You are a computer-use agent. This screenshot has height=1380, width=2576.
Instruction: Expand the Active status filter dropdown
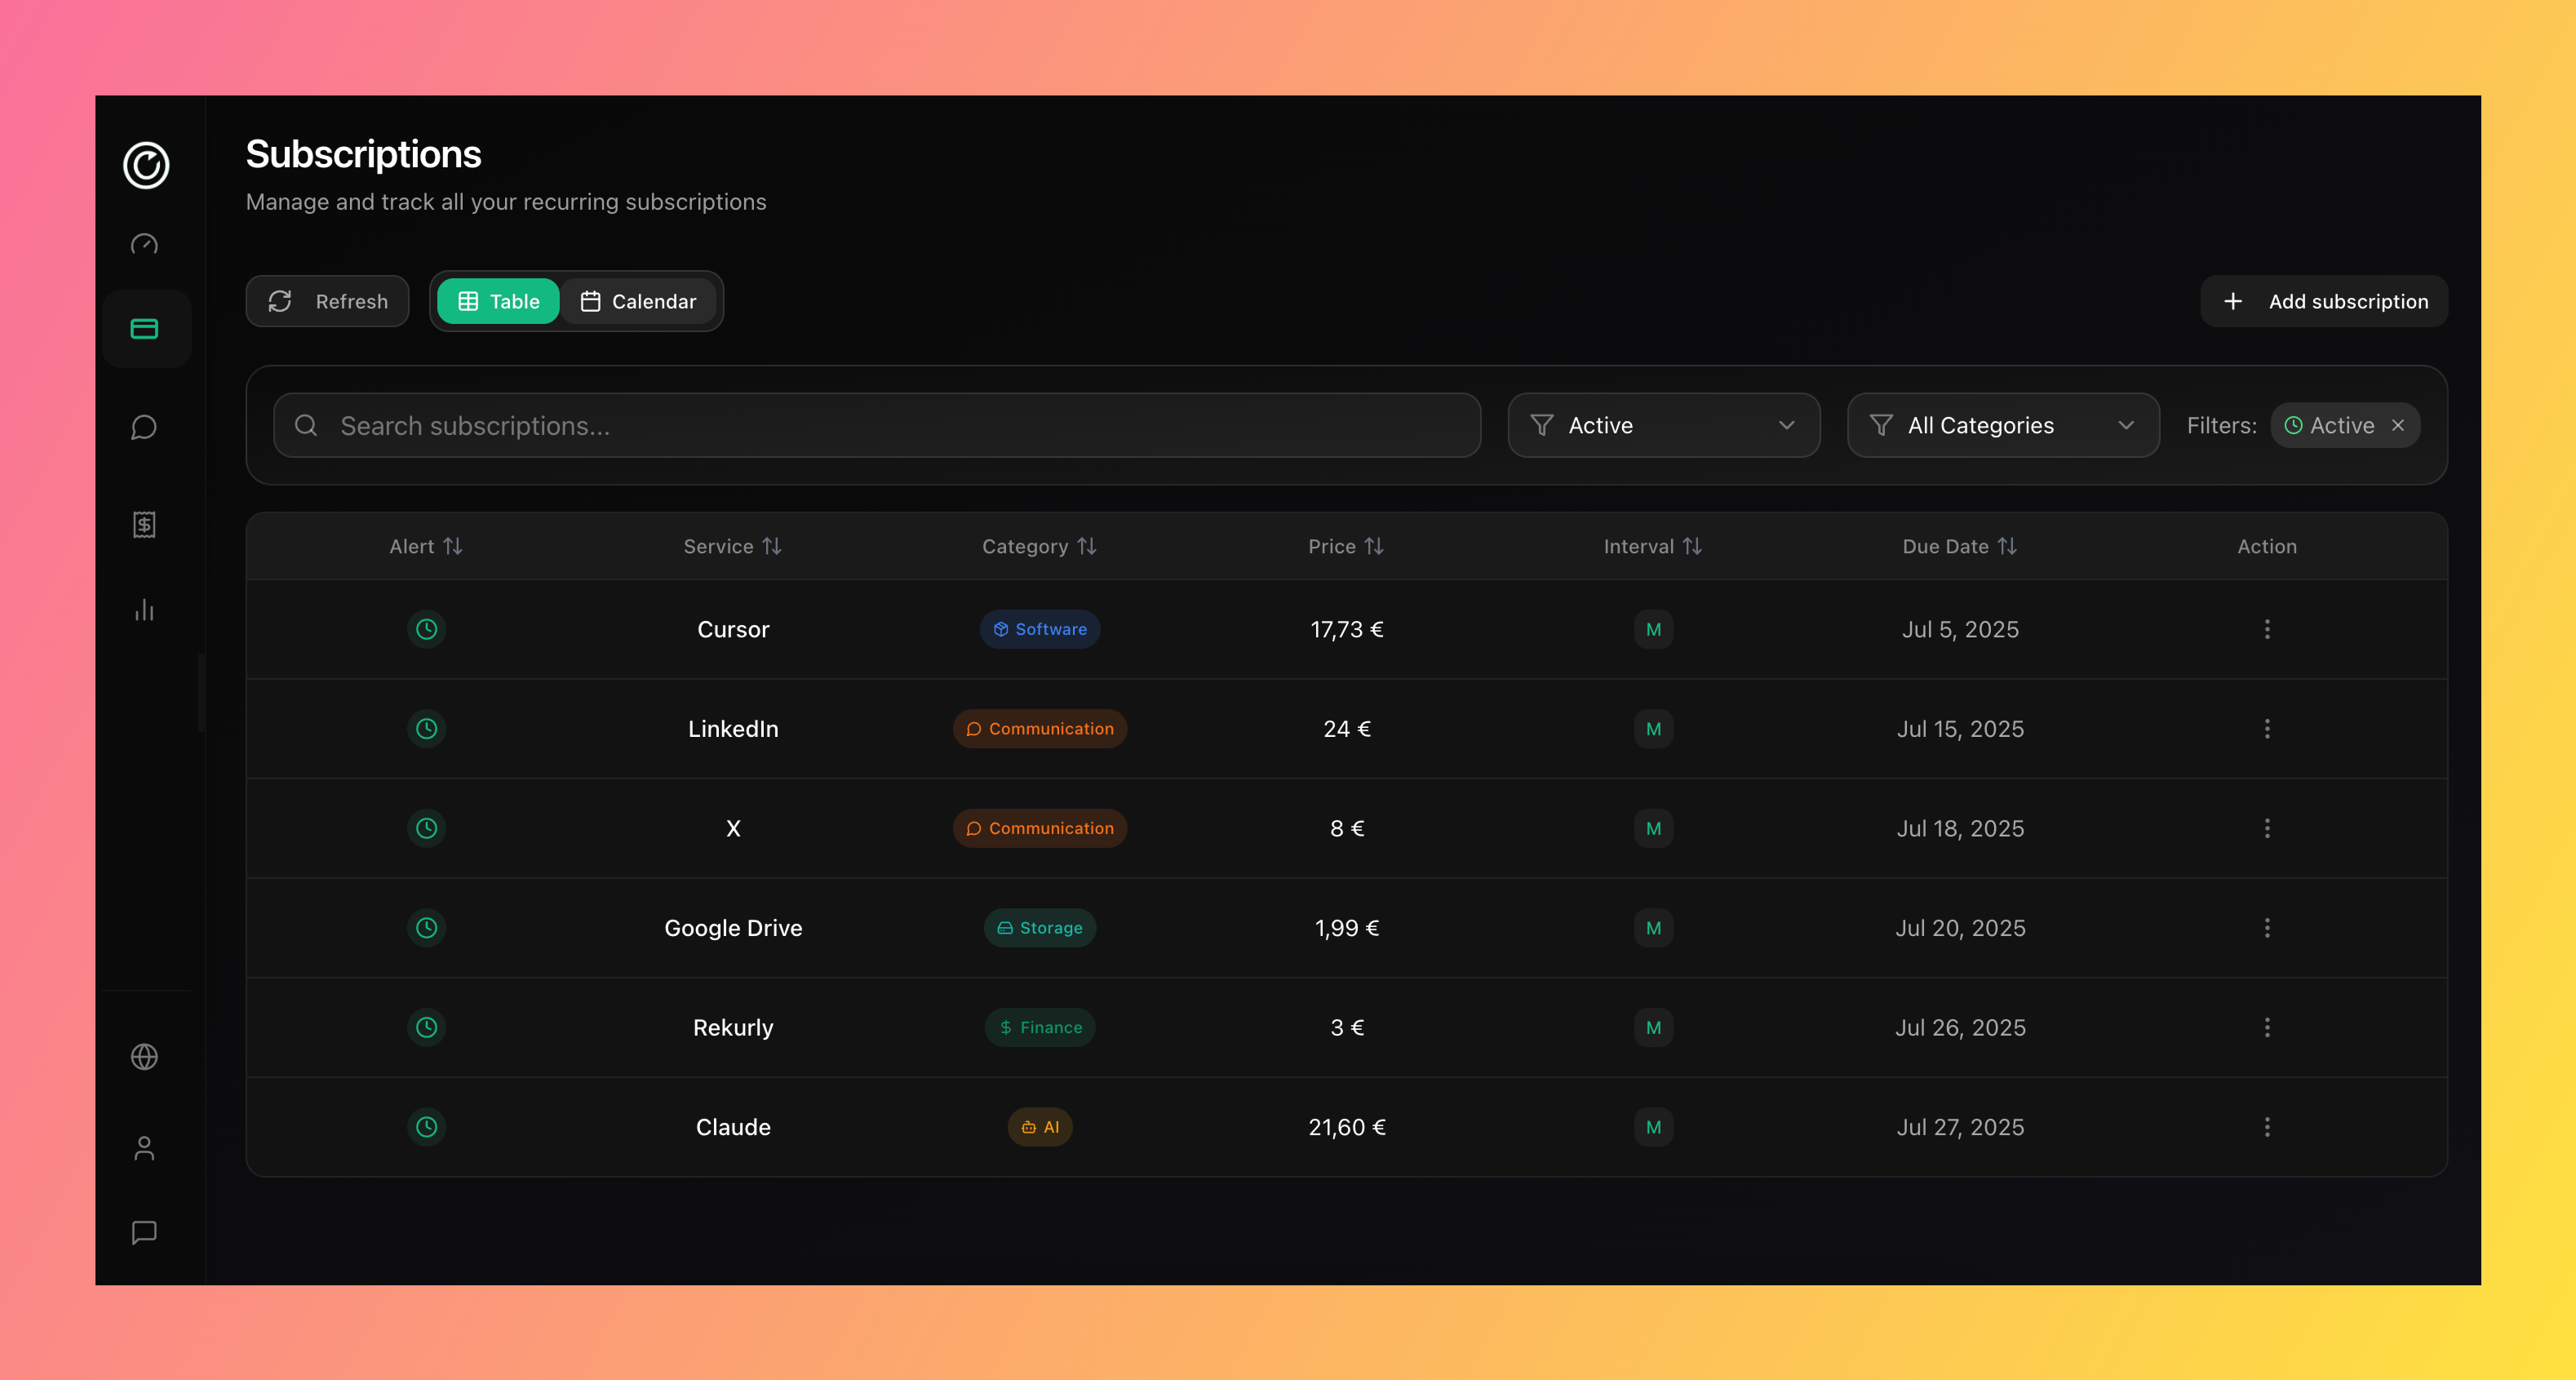click(x=1663, y=426)
